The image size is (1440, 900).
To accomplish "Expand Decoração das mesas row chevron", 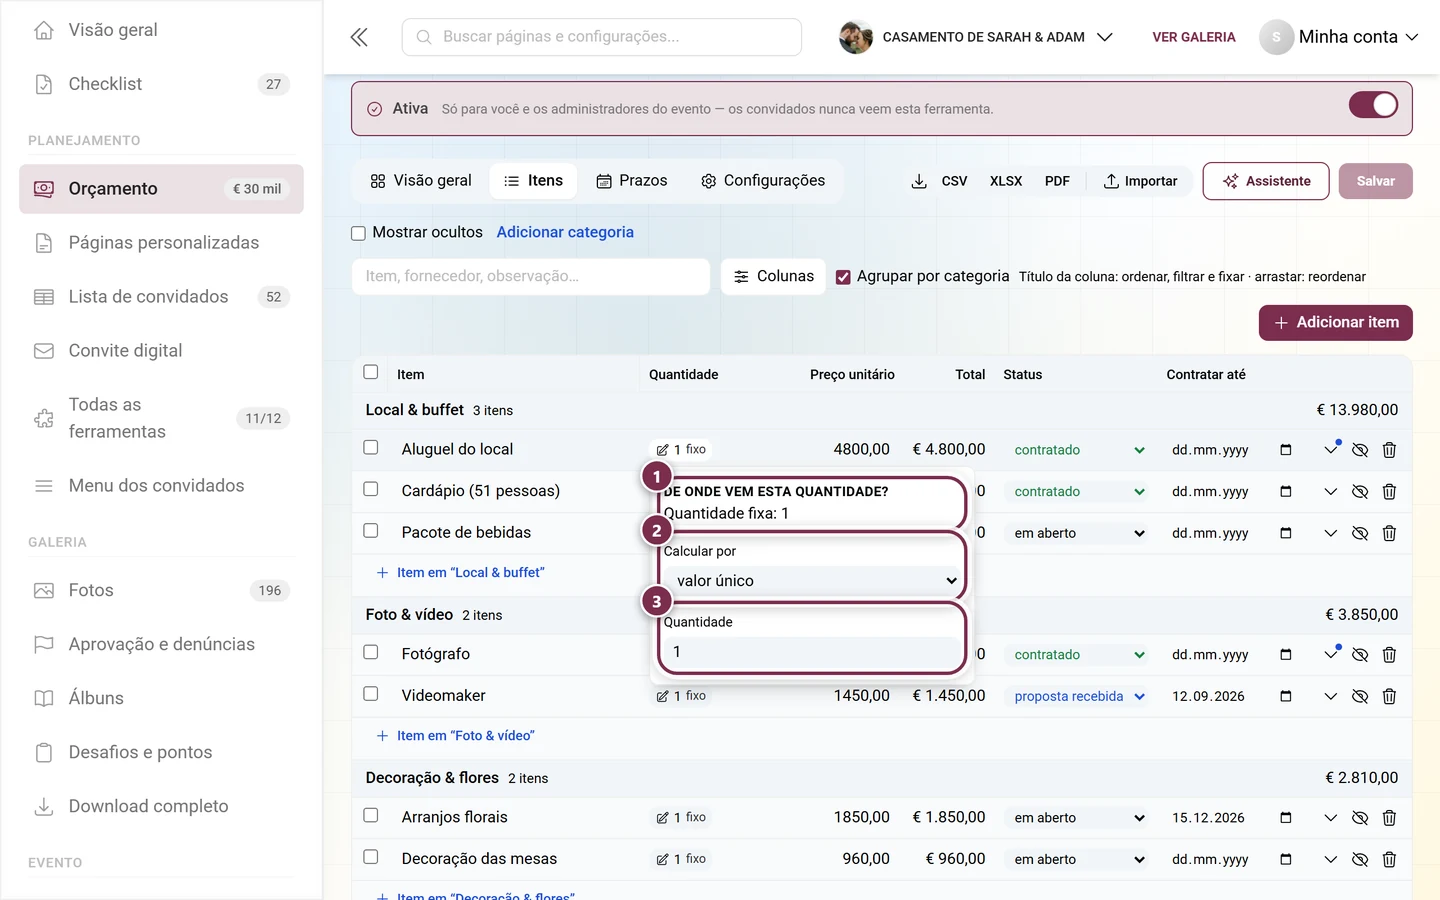I will pyautogui.click(x=1330, y=859).
